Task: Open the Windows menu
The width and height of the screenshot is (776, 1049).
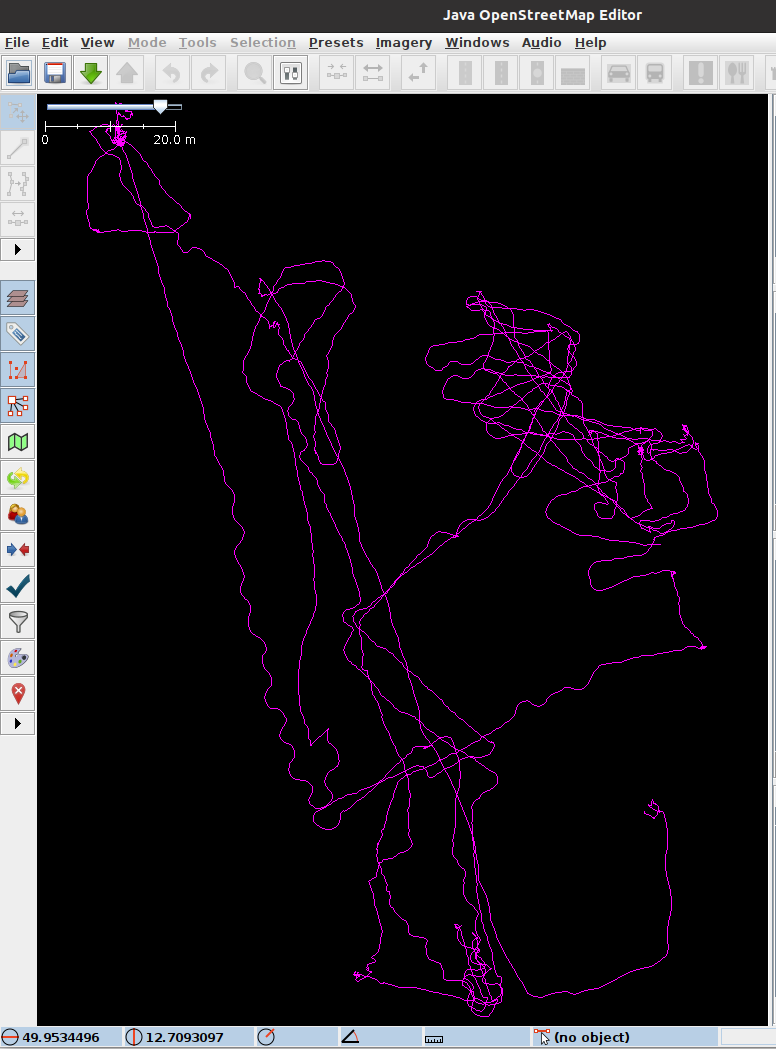Action: coord(478,42)
